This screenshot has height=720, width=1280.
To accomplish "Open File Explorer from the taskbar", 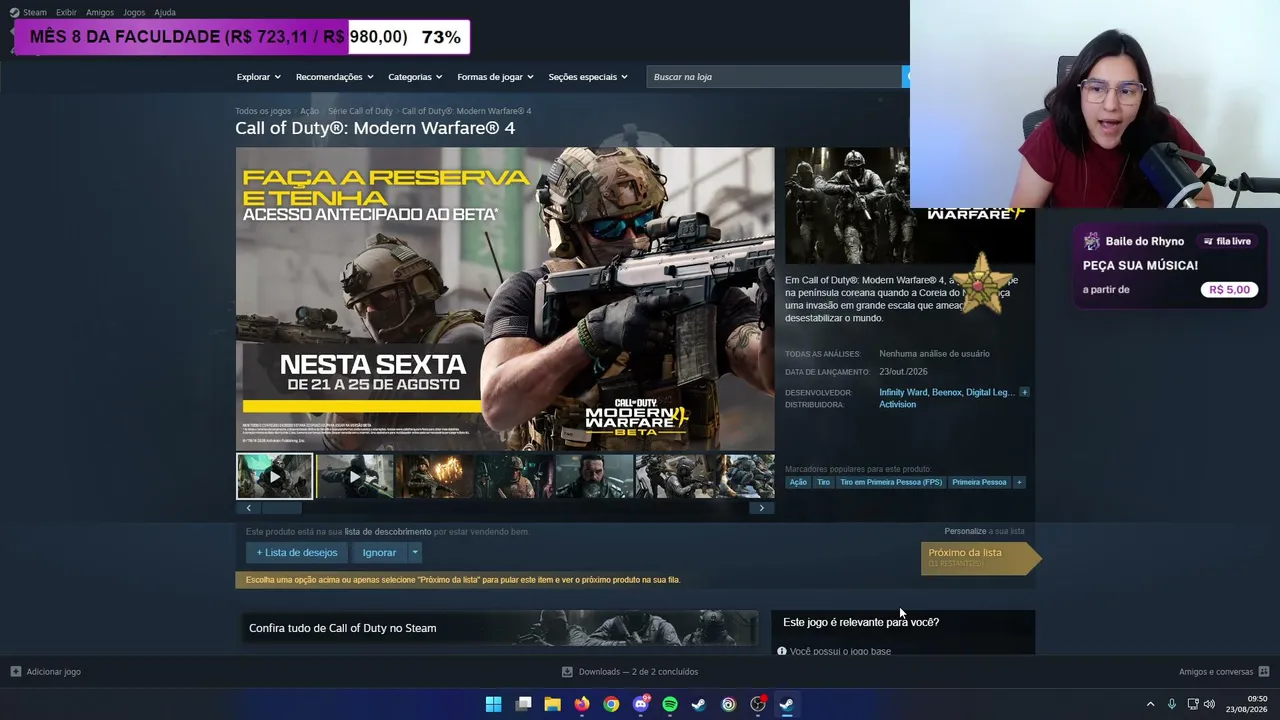I will 552,704.
